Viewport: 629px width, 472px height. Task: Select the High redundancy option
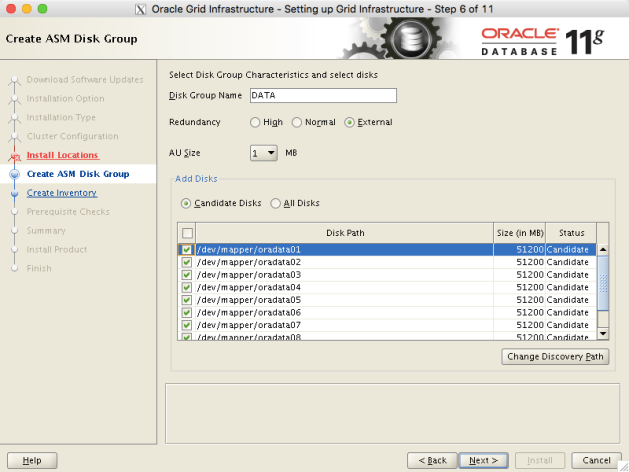pyautogui.click(x=255, y=122)
